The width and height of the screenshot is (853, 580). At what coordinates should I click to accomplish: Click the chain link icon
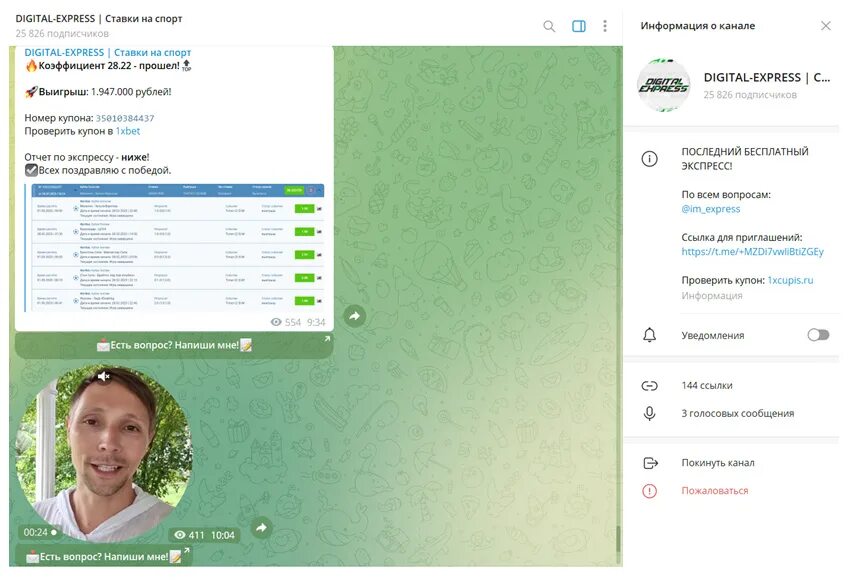pos(650,386)
